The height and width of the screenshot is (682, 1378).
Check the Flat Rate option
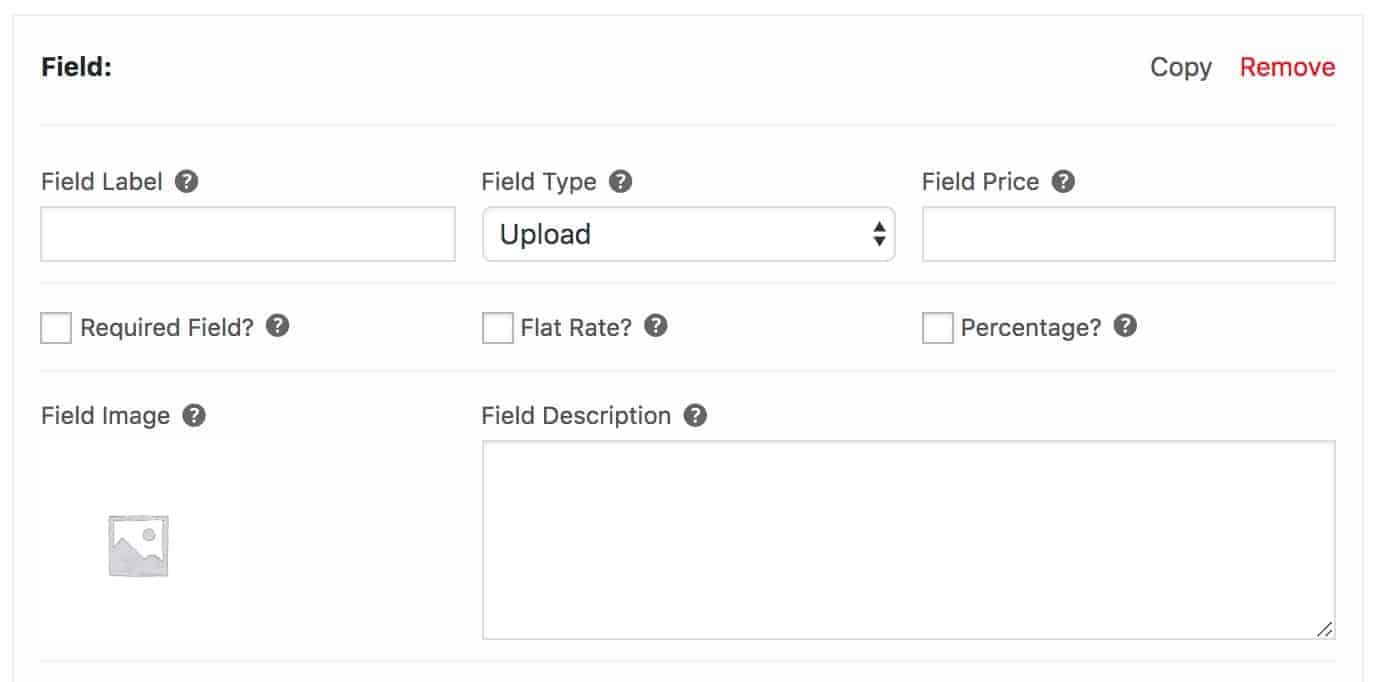496,326
